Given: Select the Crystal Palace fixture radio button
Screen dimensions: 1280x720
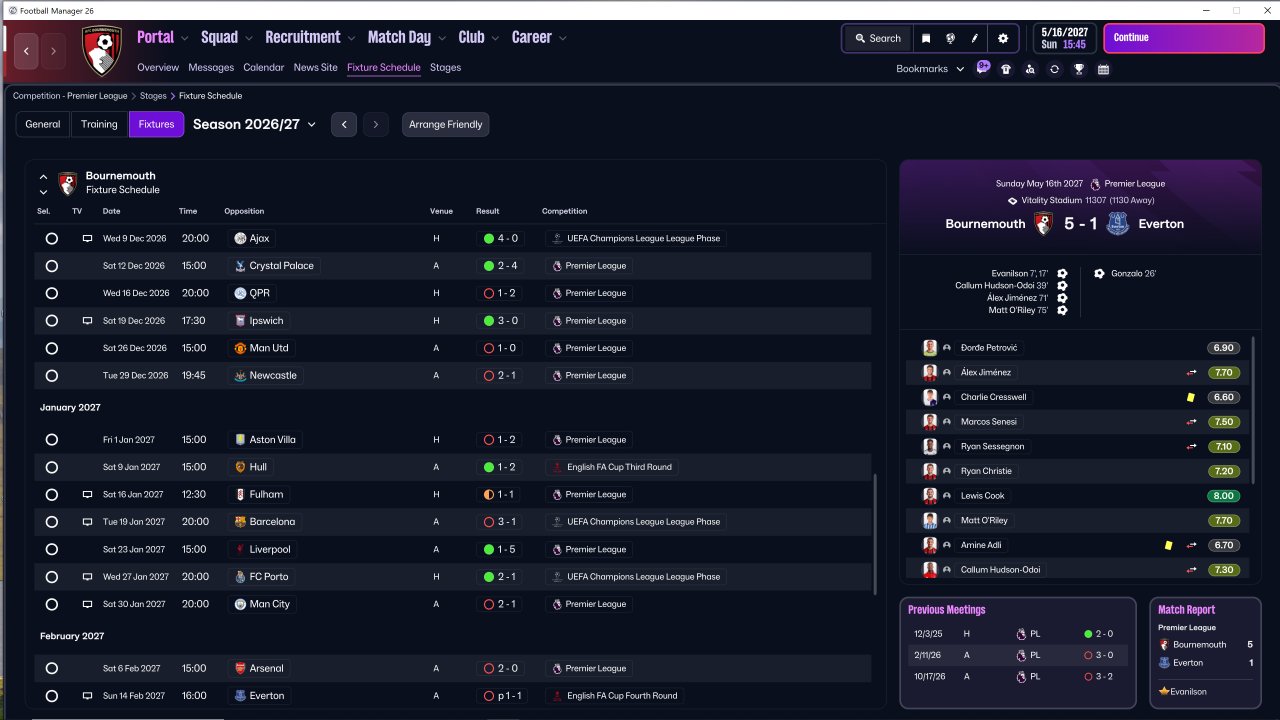Looking at the screenshot, I should tap(52, 266).
